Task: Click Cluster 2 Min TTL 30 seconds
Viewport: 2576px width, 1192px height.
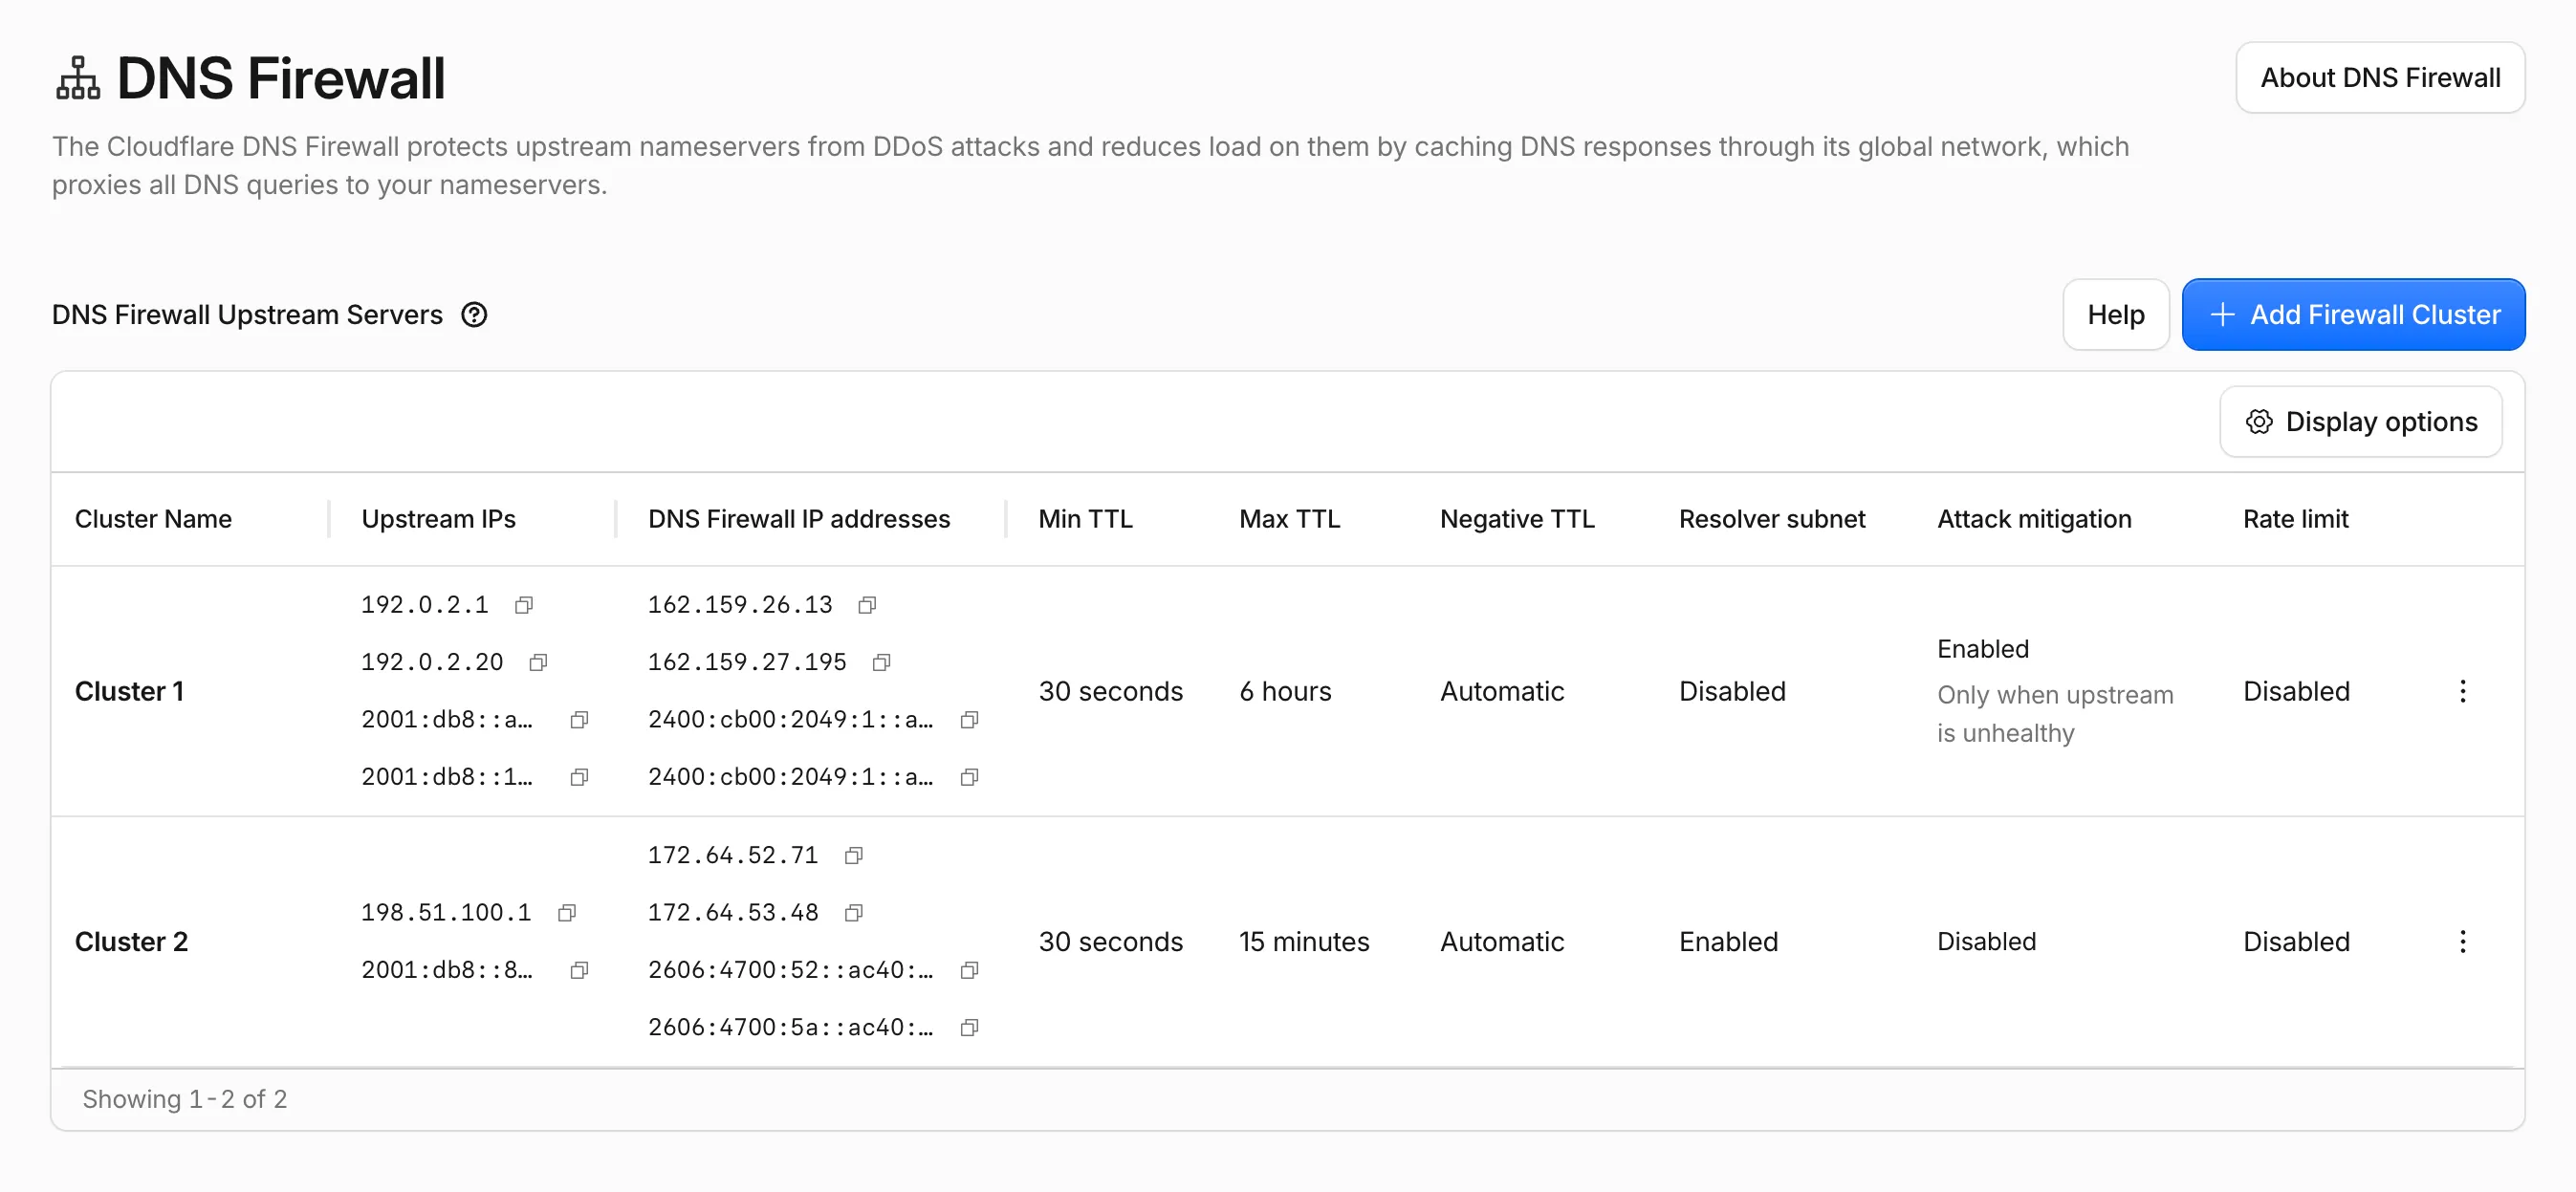Action: coord(1110,941)
